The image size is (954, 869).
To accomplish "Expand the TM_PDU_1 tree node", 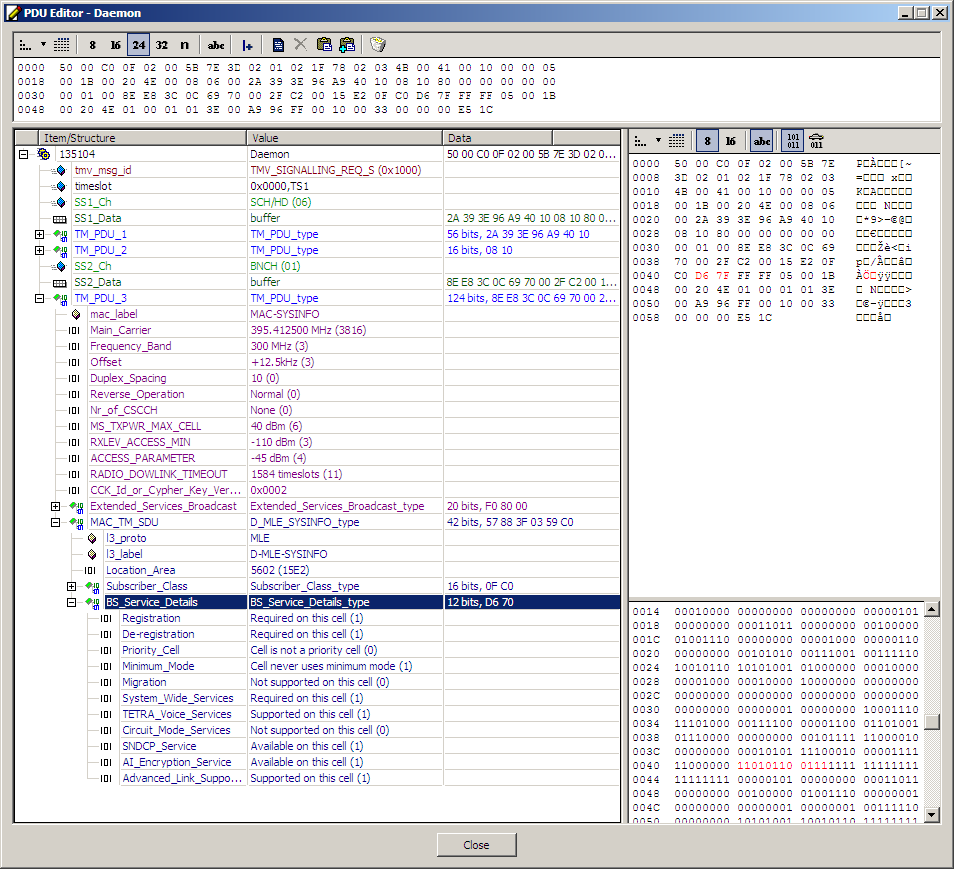I will pos(40,234).
